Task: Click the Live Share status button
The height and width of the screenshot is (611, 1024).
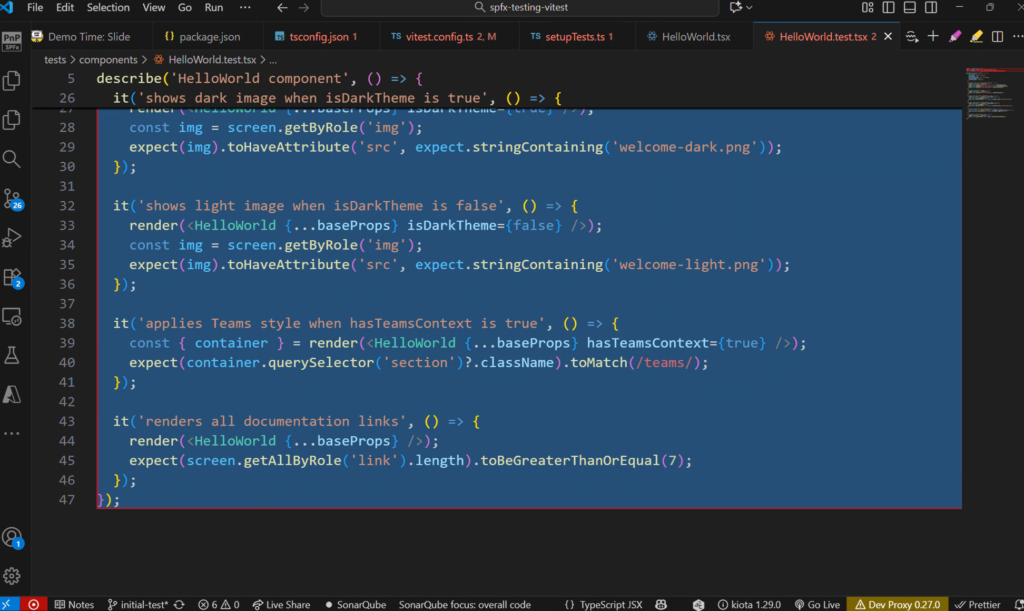Action: [x=280, y=604]
